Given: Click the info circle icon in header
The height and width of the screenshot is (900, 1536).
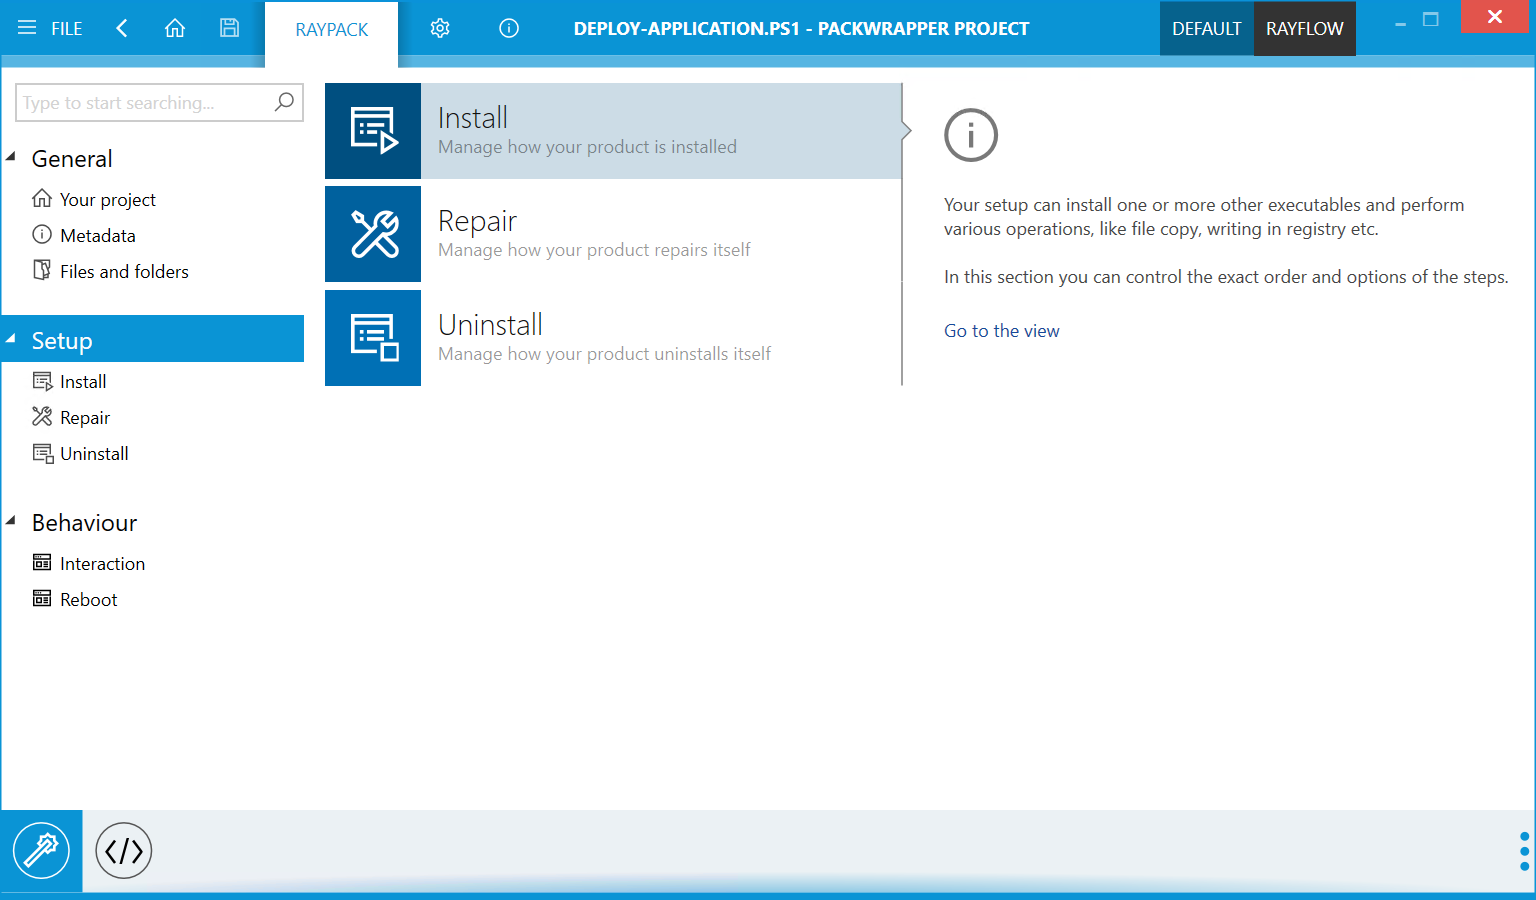Looking at the screenshot, I should pos(509,28).
